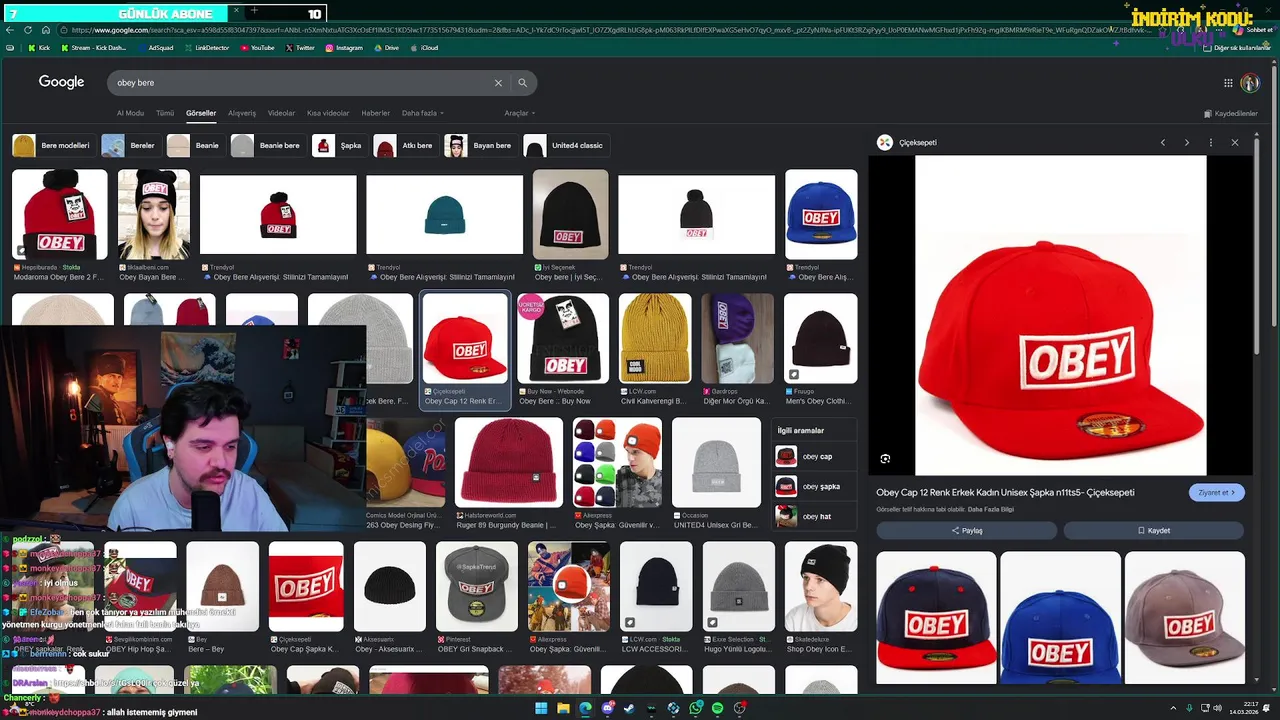This screenshot has width=1280, height=720.
Task: Close the image preview panel
Action: pos(1235,143)
